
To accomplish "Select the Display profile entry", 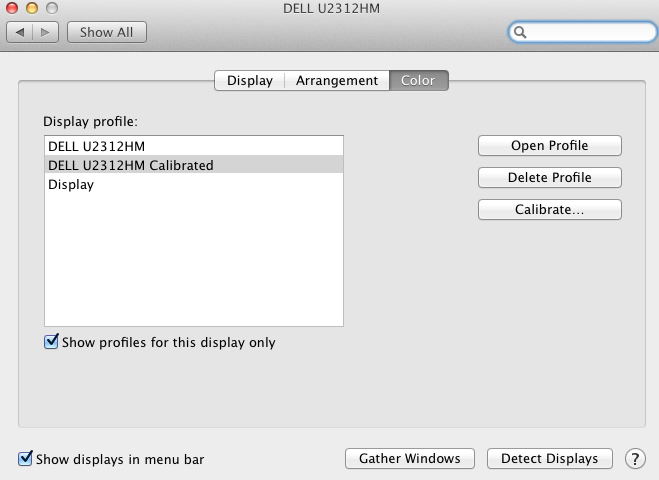I will pos(194,185).
